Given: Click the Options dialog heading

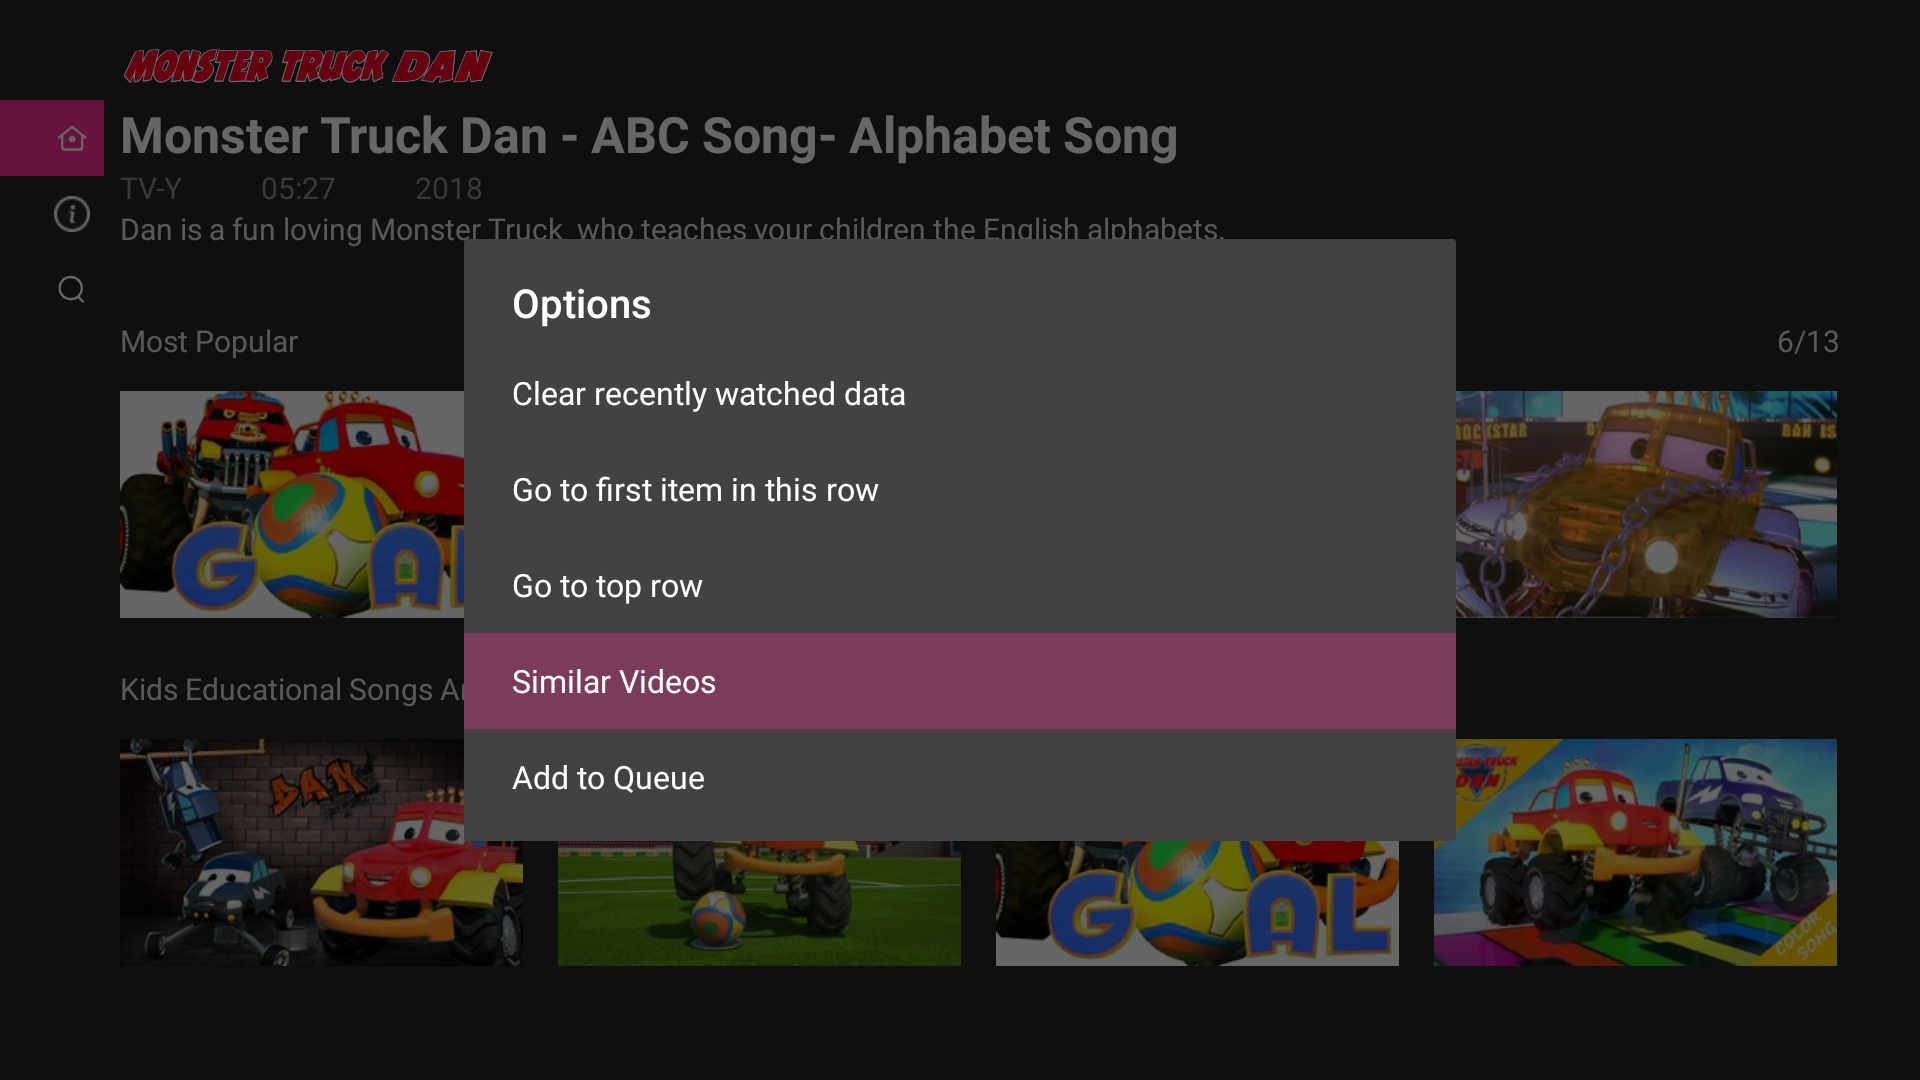Looking at the screenshot, I should coord(581,305).
